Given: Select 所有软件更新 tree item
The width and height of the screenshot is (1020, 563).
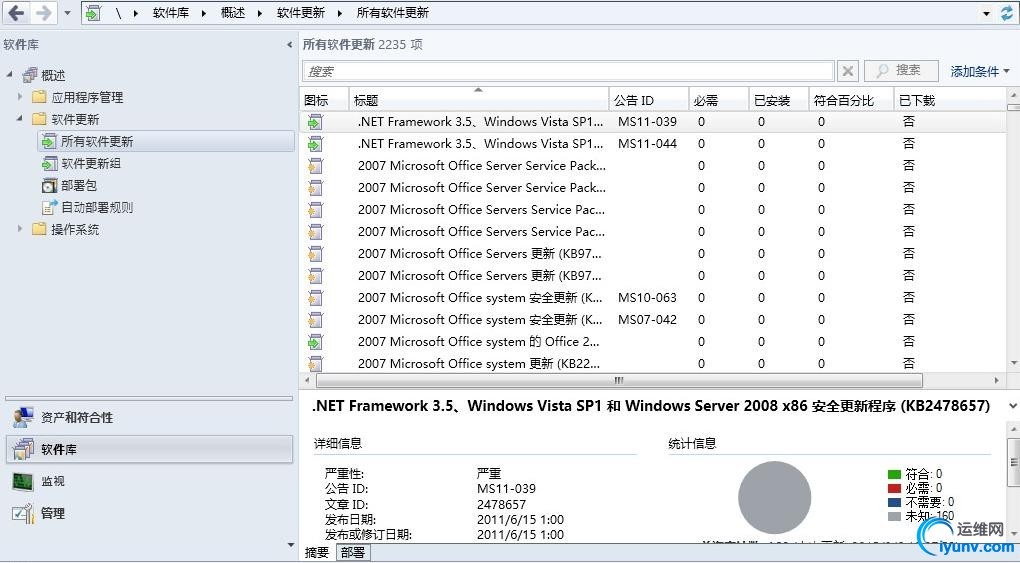Looking at the screenshot, I should coord(166,141).
